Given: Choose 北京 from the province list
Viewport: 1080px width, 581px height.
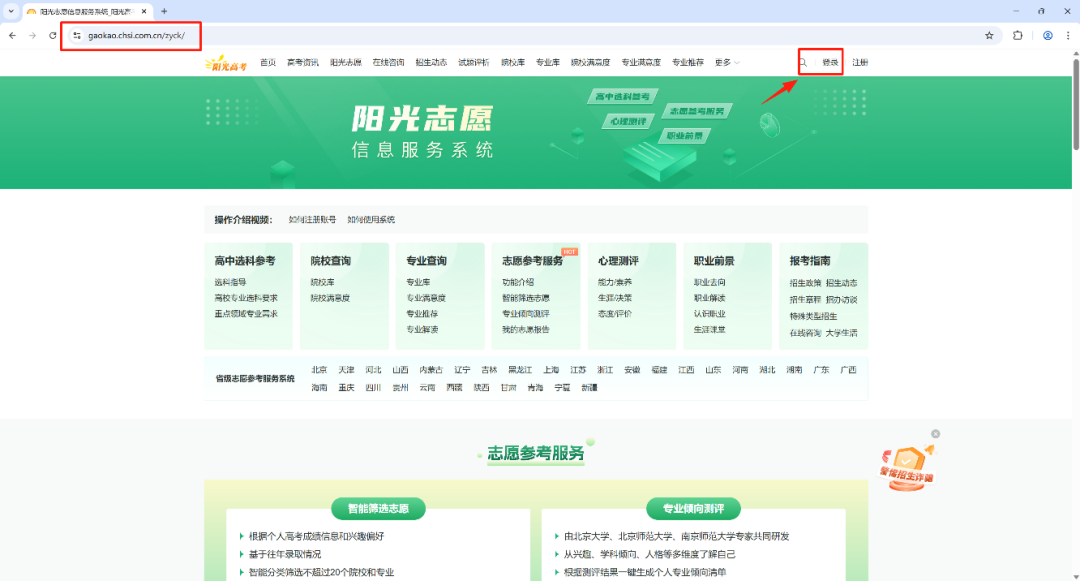Looking at the screenshot, I should point(319,370).
